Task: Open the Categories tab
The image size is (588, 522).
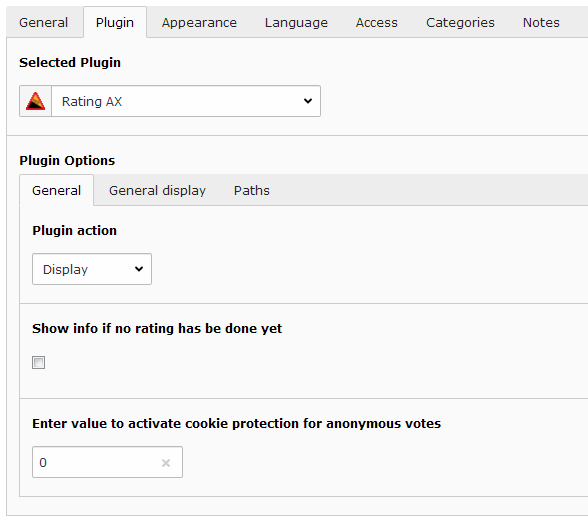Action: pyautogui.click(x=460, y=22)
